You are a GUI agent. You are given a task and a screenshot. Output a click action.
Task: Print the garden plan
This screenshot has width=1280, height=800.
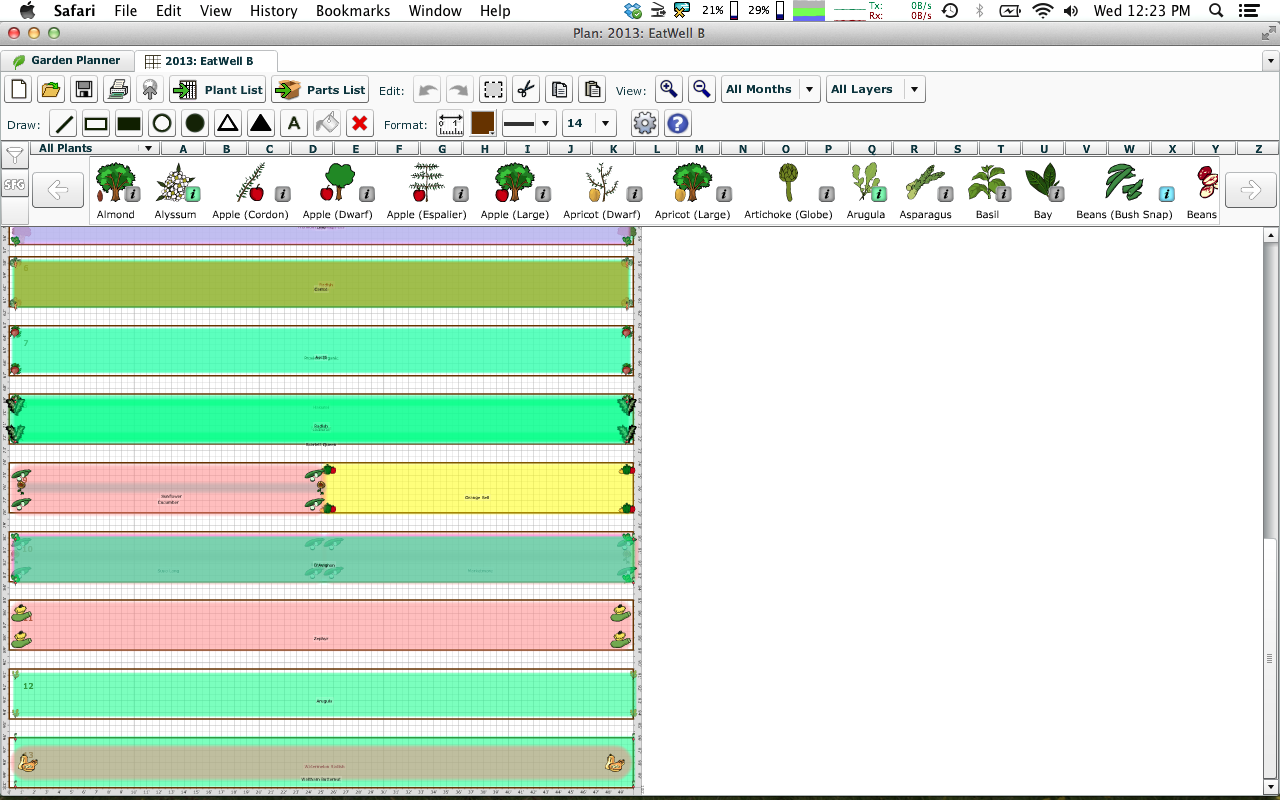click(x=117, y=89)
